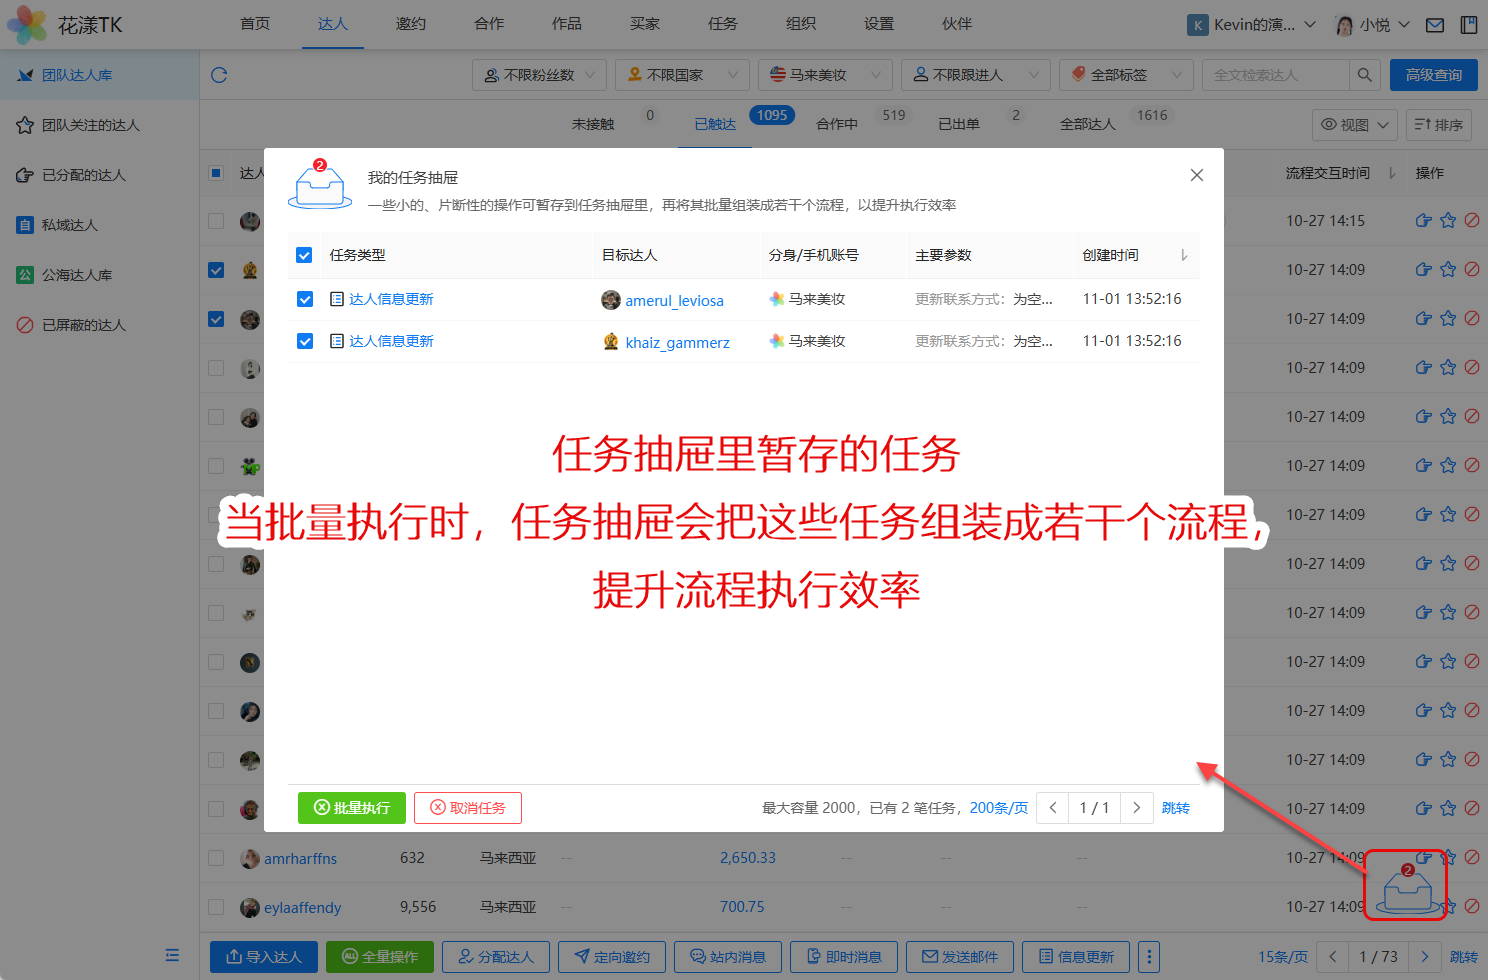The width and height of the screenshot is (1488, 980).
Task: Uncheck the khaiz_gammerz task checkbox
Action: tap(305, 341)
